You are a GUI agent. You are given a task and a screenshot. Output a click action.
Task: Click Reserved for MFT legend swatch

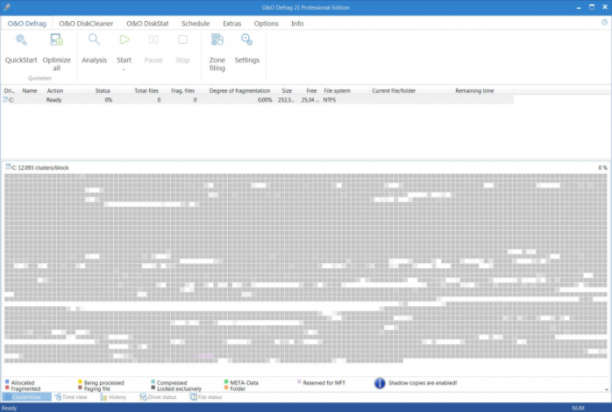[x=299, y=382]
